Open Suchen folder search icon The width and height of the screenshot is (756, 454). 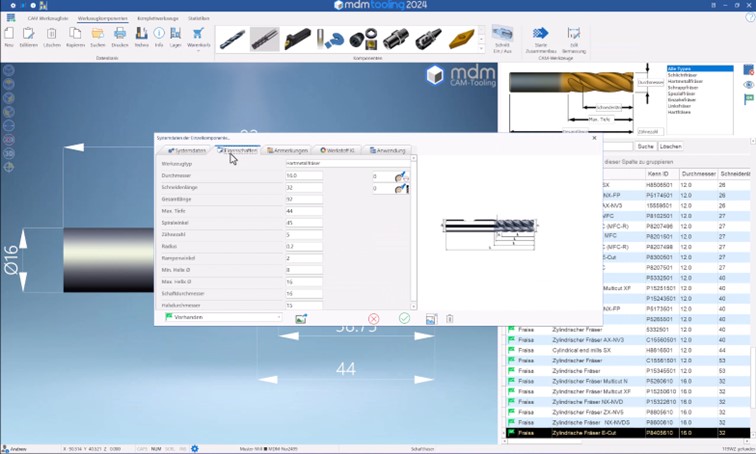coord(98,33)
